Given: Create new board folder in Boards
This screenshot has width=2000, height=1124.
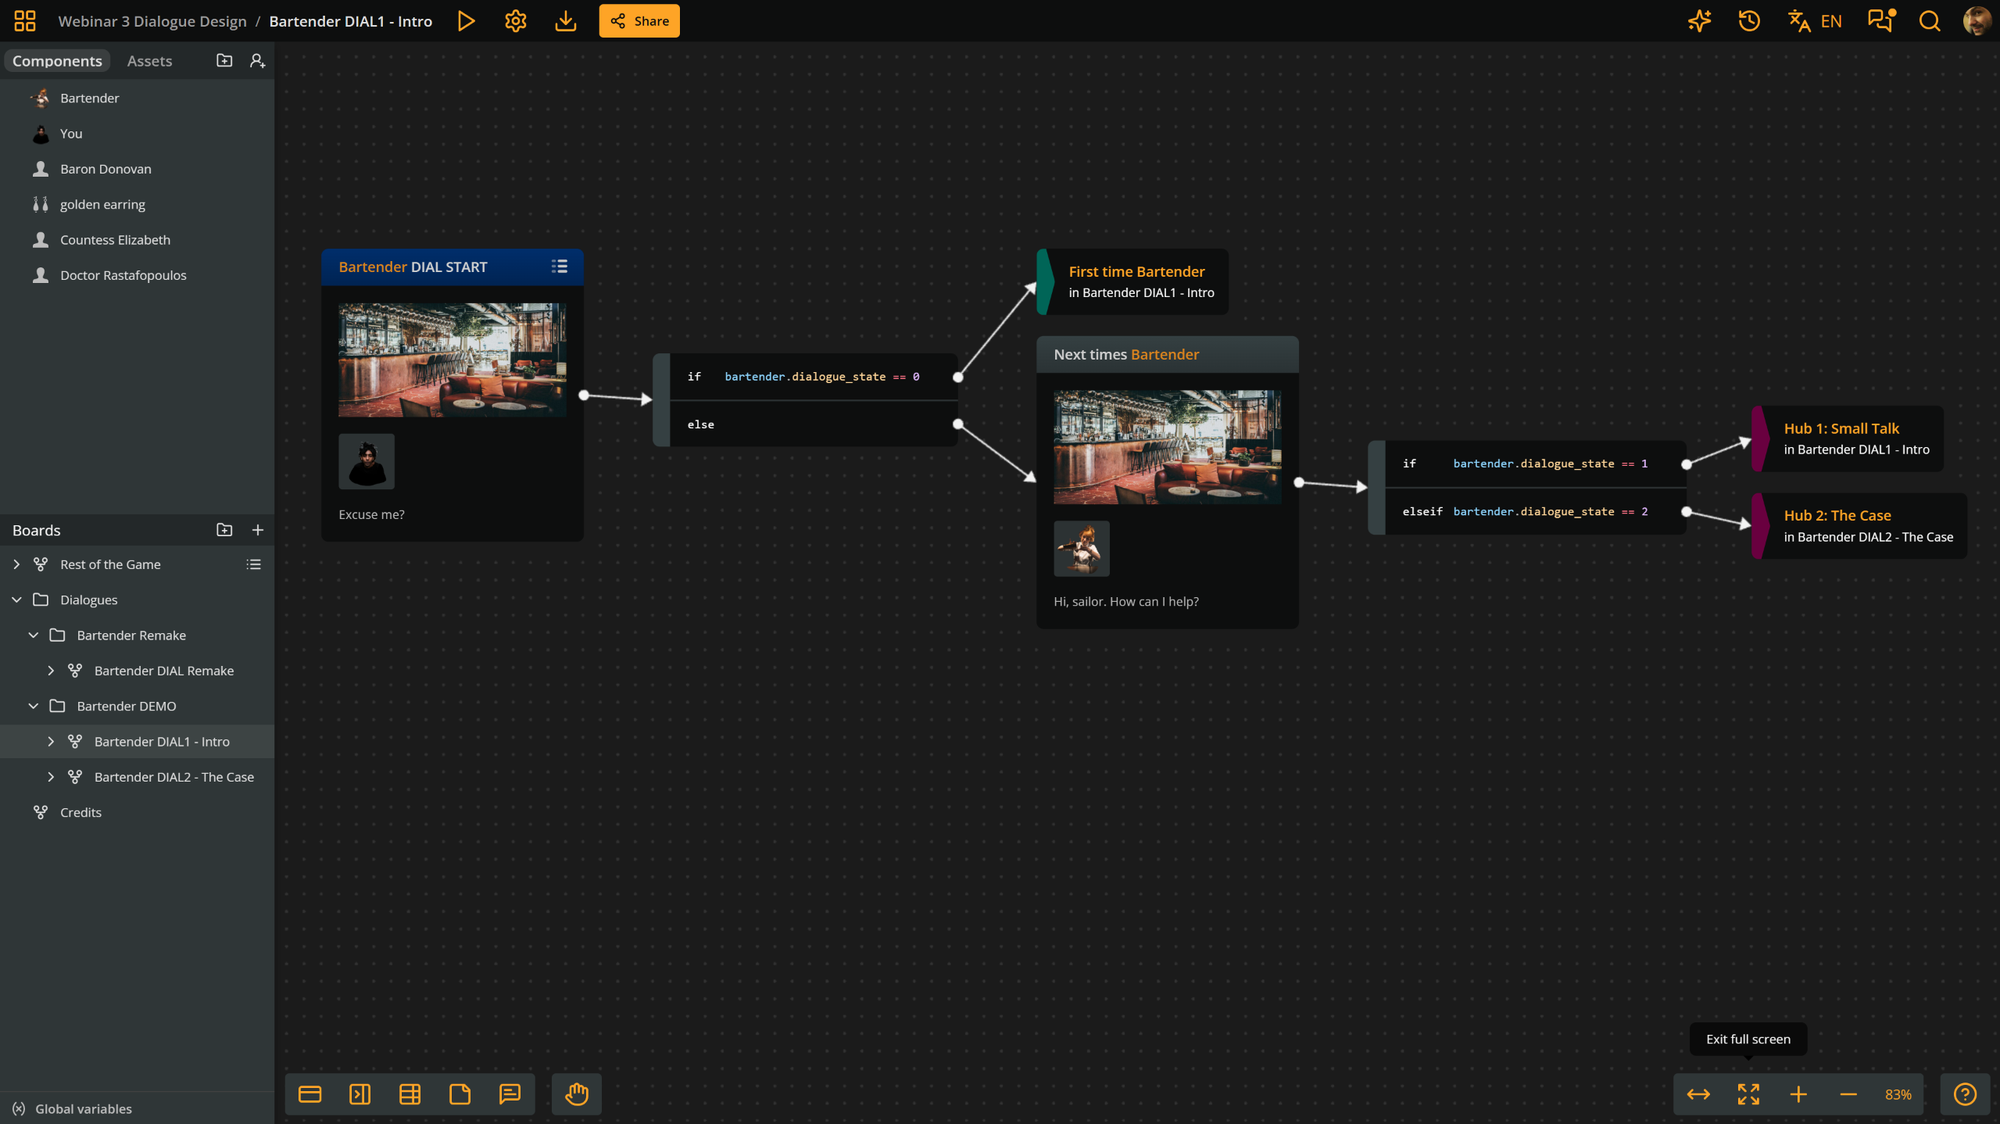Looking at the screenshot, I should coord(224,530).
